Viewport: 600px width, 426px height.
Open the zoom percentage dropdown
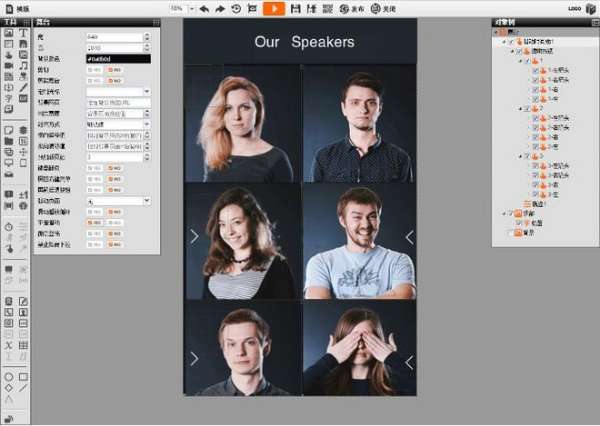pos(178,8)
